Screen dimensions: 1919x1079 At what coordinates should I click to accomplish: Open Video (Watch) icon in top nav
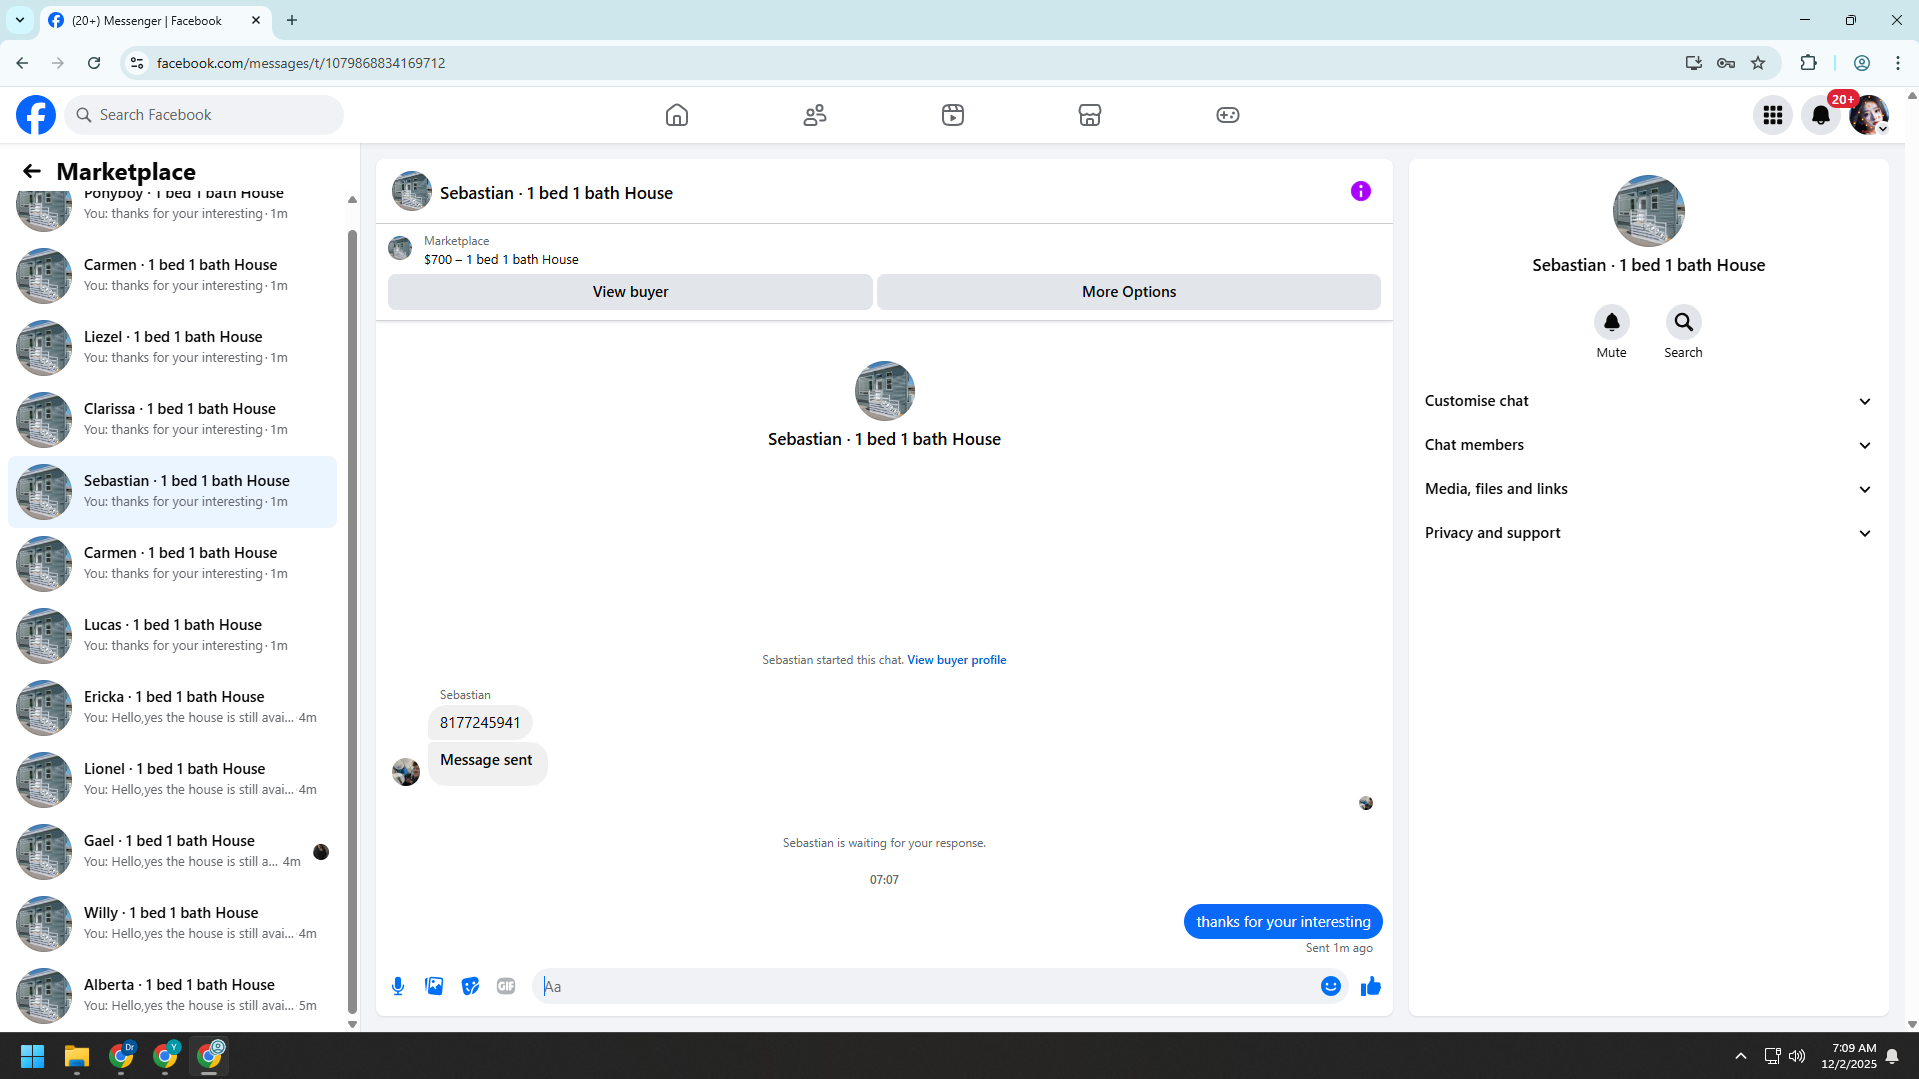pyautogui.click(x=953, y=115)
